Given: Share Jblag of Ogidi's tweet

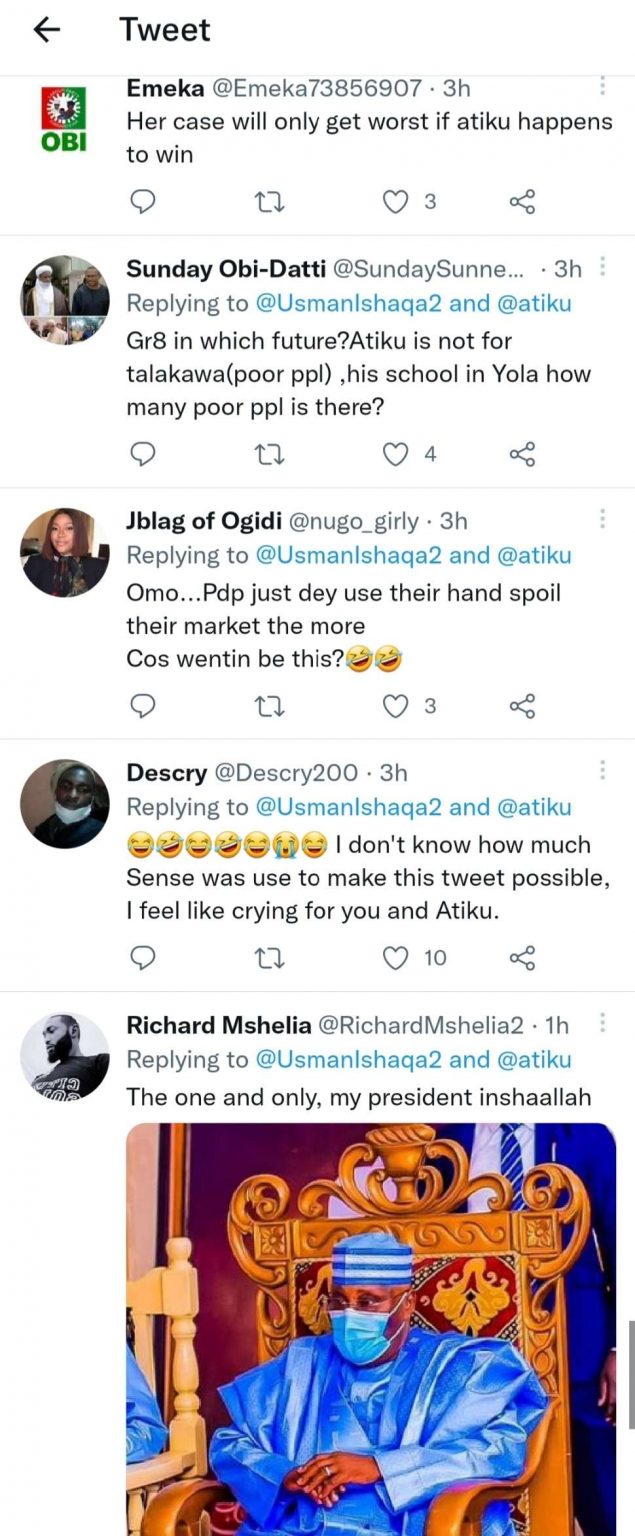Looking at the screenshot, I should (522, 706).
